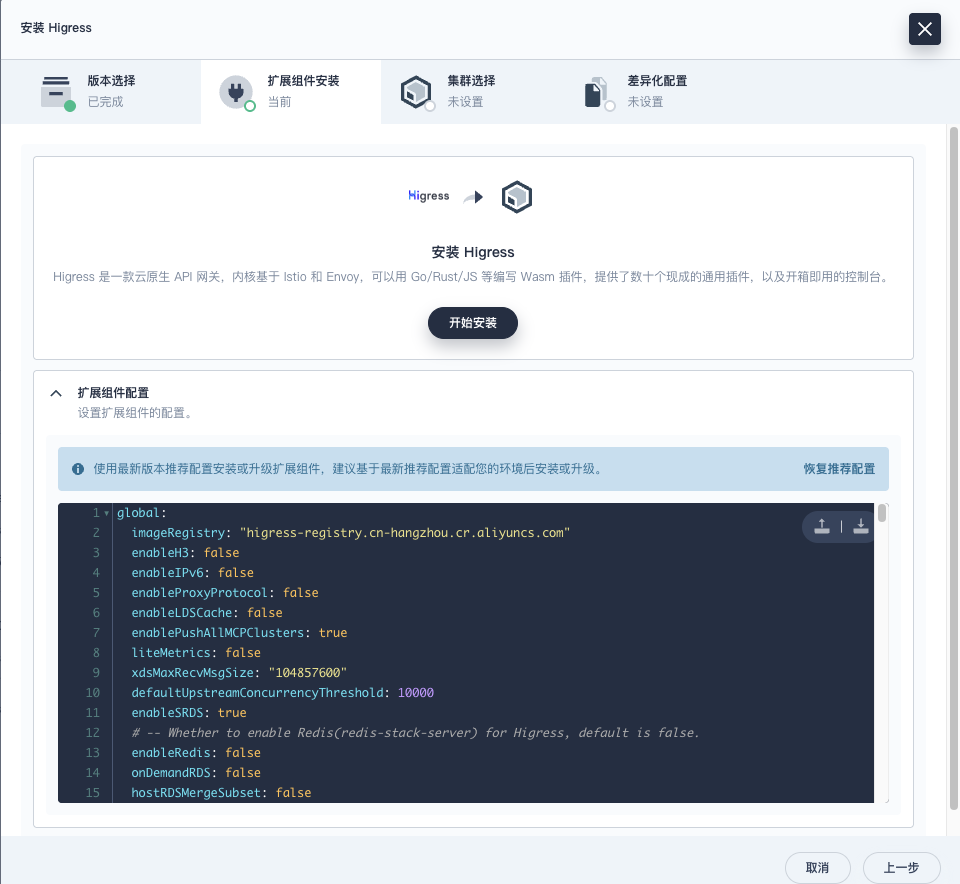960x884 pixels.
Task: Click the upload icon in the YAML editor
Action: click(x=821, y=526)
